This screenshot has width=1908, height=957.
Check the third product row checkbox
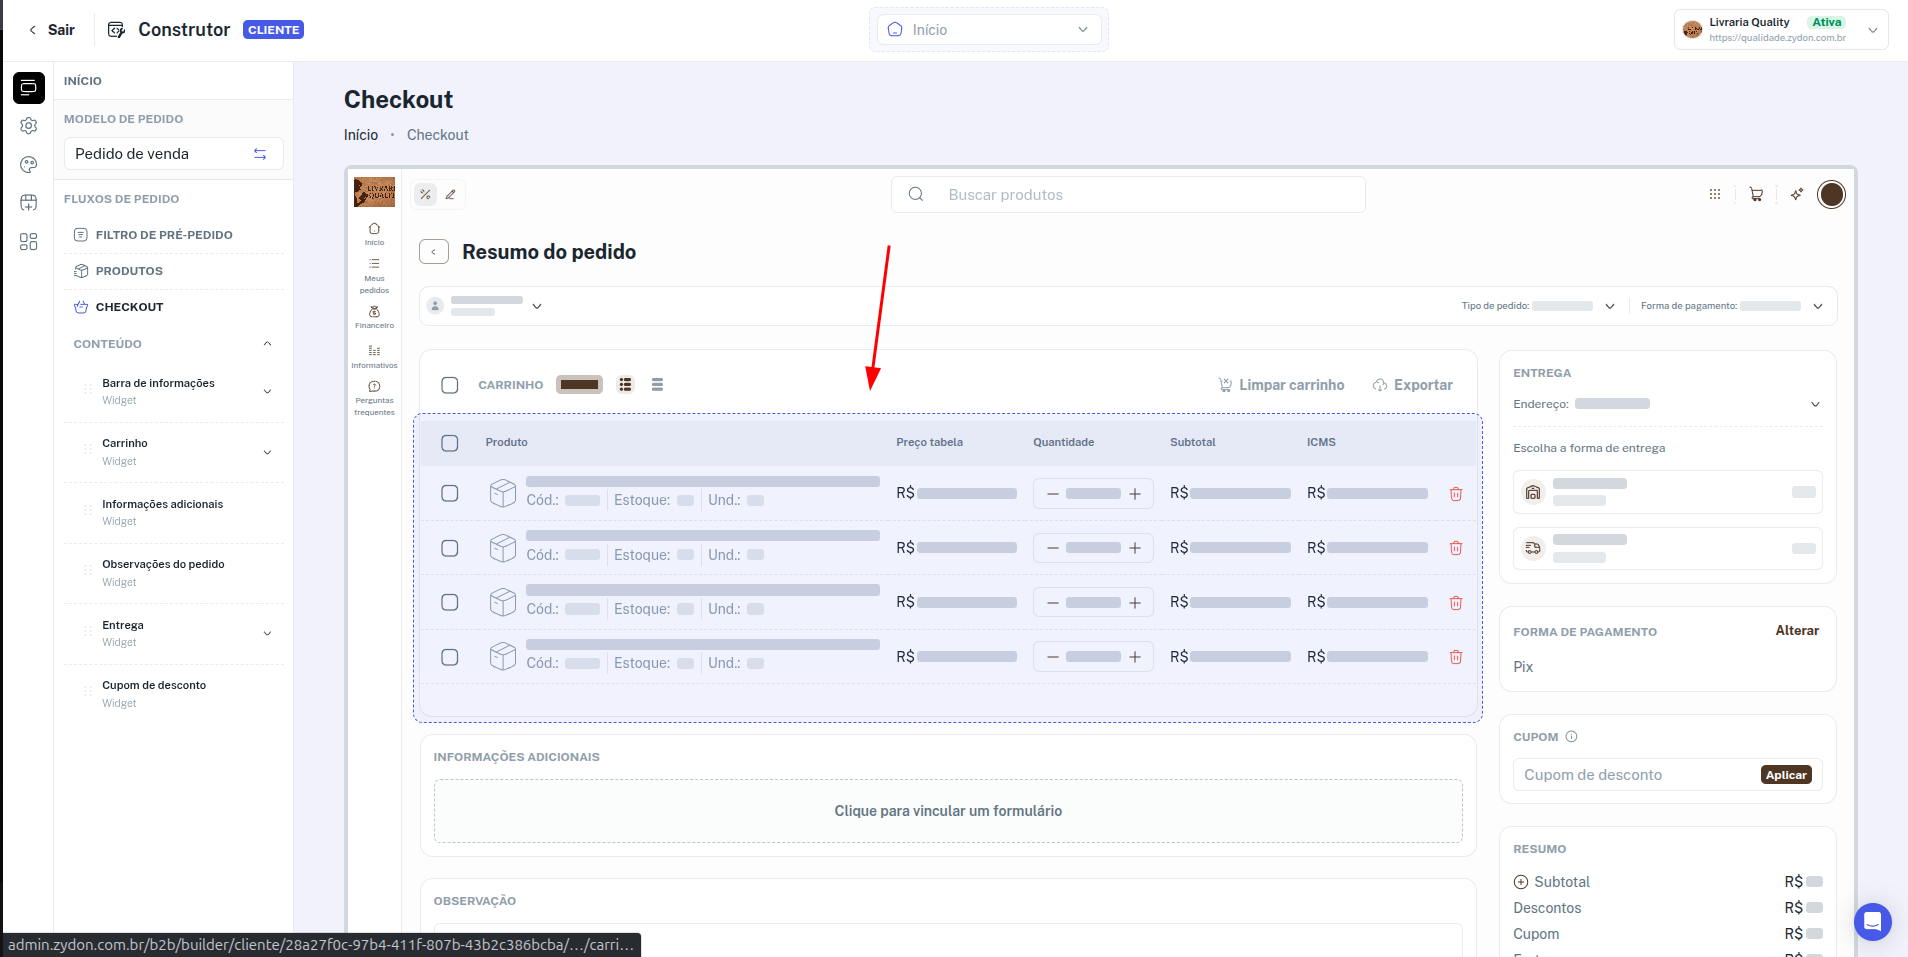tap(450, 603)
